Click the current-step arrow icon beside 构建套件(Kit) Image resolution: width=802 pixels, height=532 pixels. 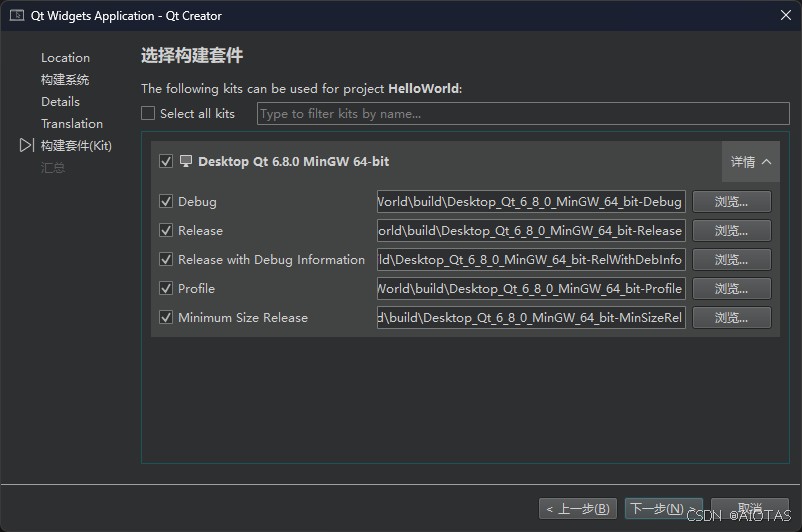pyautogui.click(x=27, y=145)
